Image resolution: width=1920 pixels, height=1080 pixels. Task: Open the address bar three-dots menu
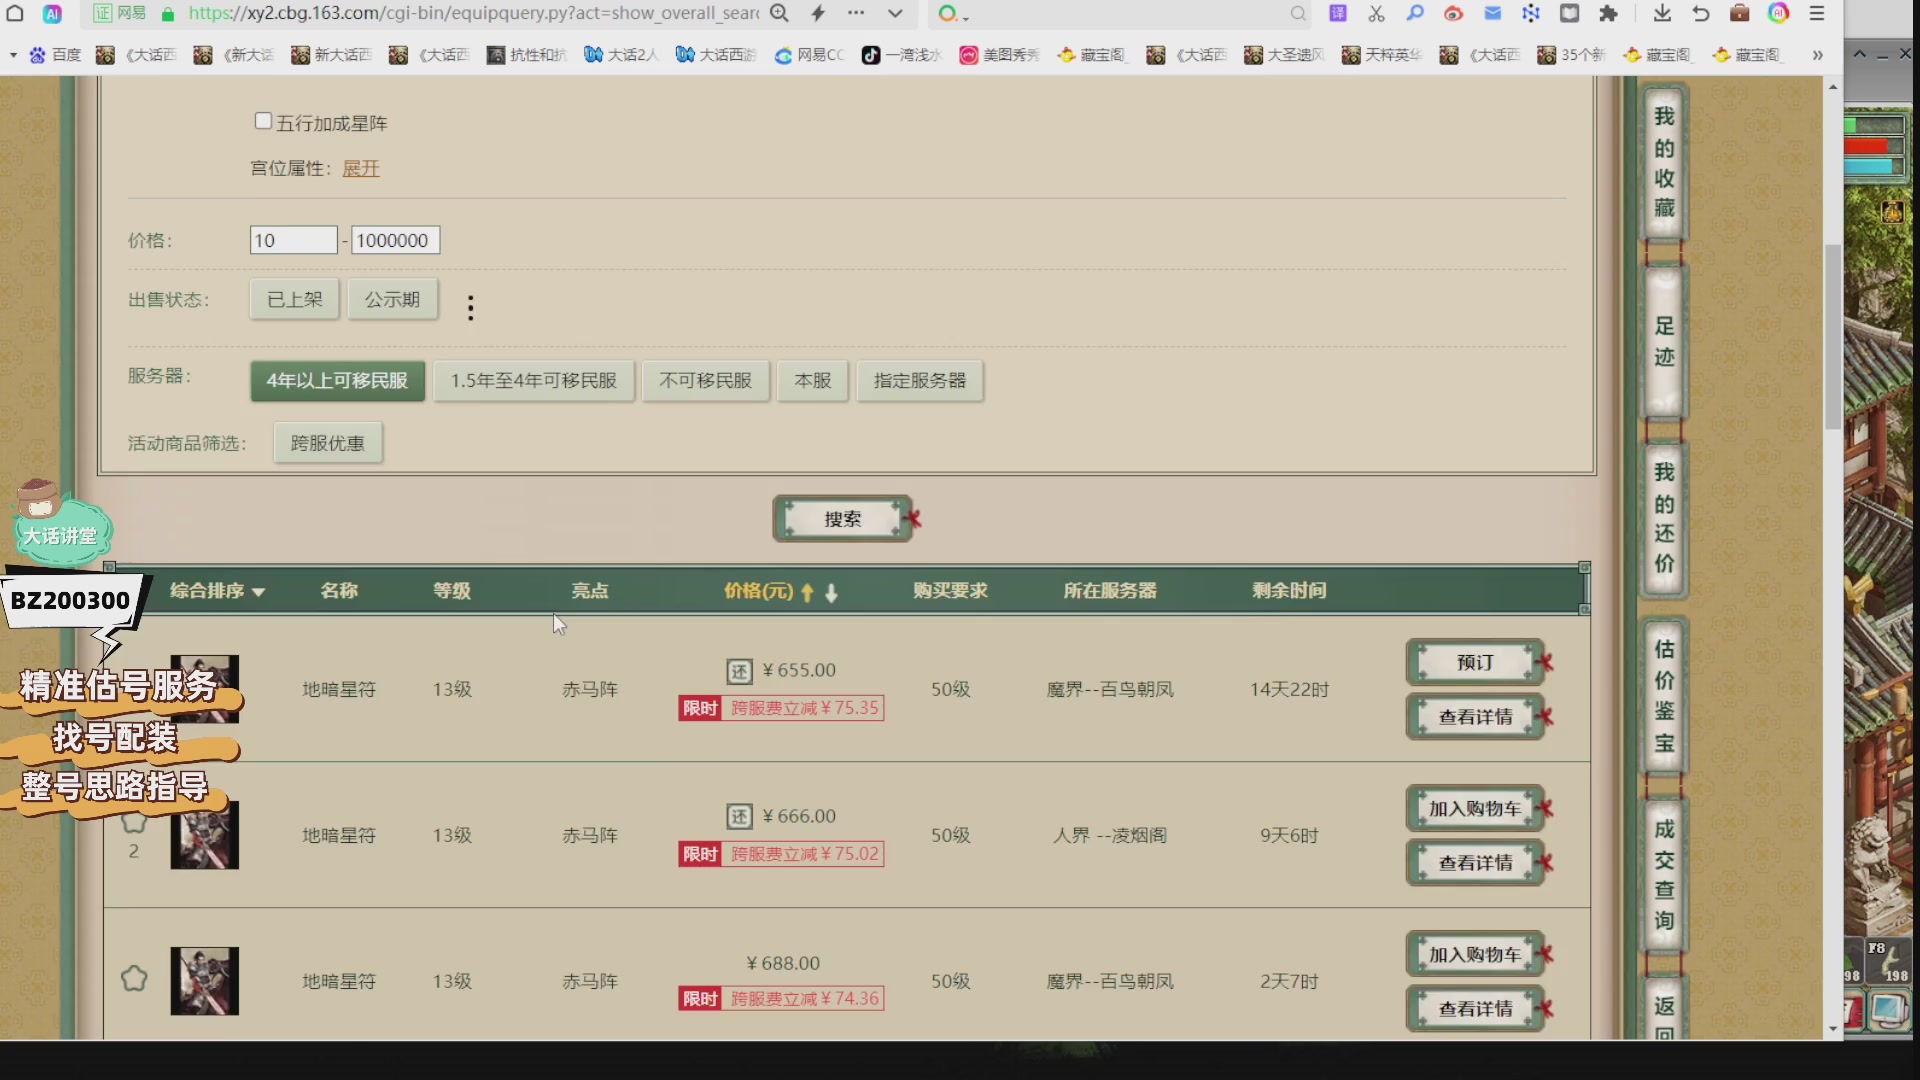[856, 13]
